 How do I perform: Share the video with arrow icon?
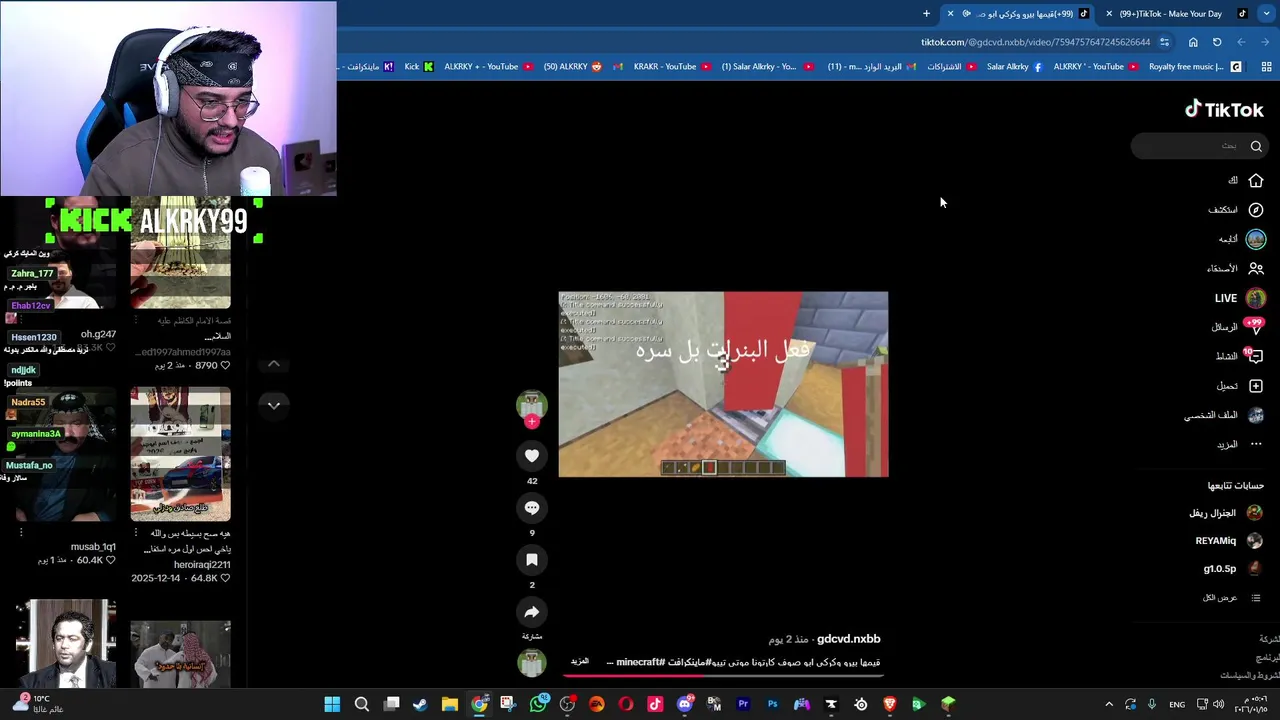[532, 612]
